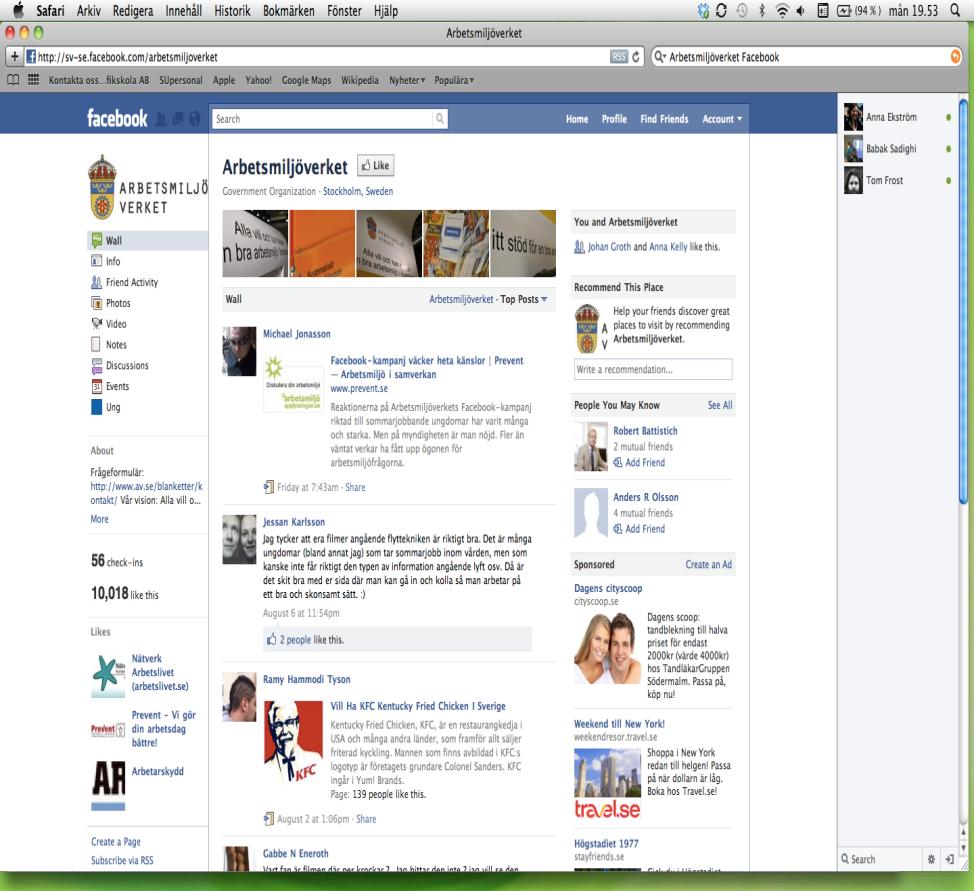Screen dimensions: 974x891
Task: Open the Historik menu
Action: click(232, 11)
